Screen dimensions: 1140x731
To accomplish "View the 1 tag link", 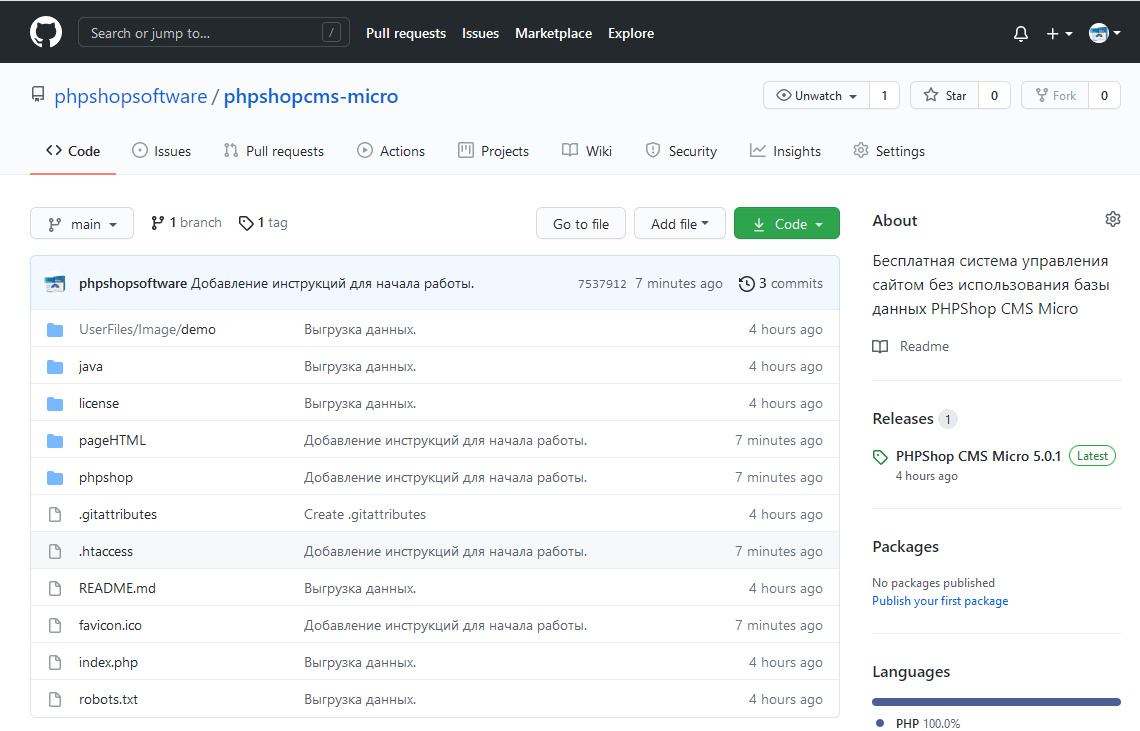I will pyautogui.click(x=263, y=223).
